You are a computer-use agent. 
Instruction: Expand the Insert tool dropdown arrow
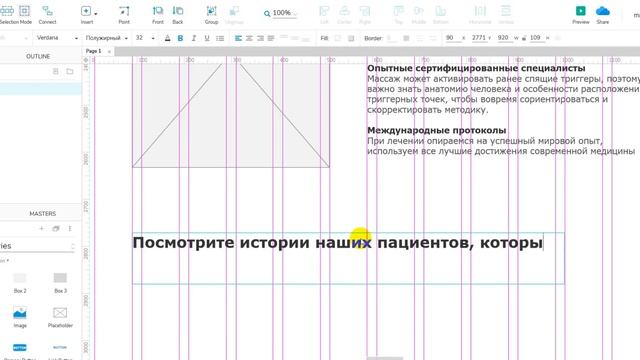[x=96, y=13]
